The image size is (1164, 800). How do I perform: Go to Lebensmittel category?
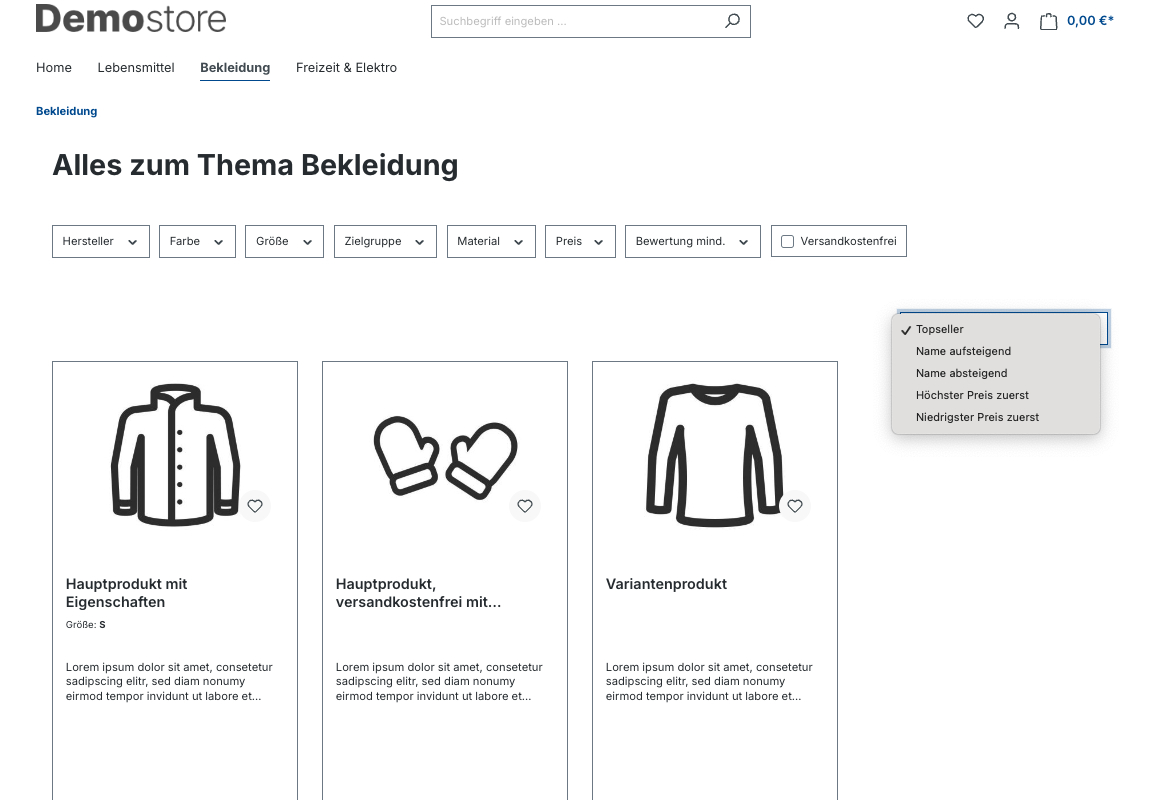(136, 68)
